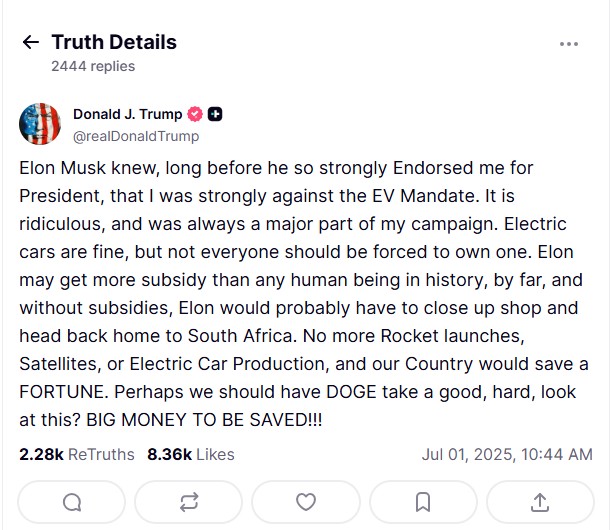View the 2.28k ReTruths list
This screenshot has width=610, height=530.
click(x=76, y=454)
